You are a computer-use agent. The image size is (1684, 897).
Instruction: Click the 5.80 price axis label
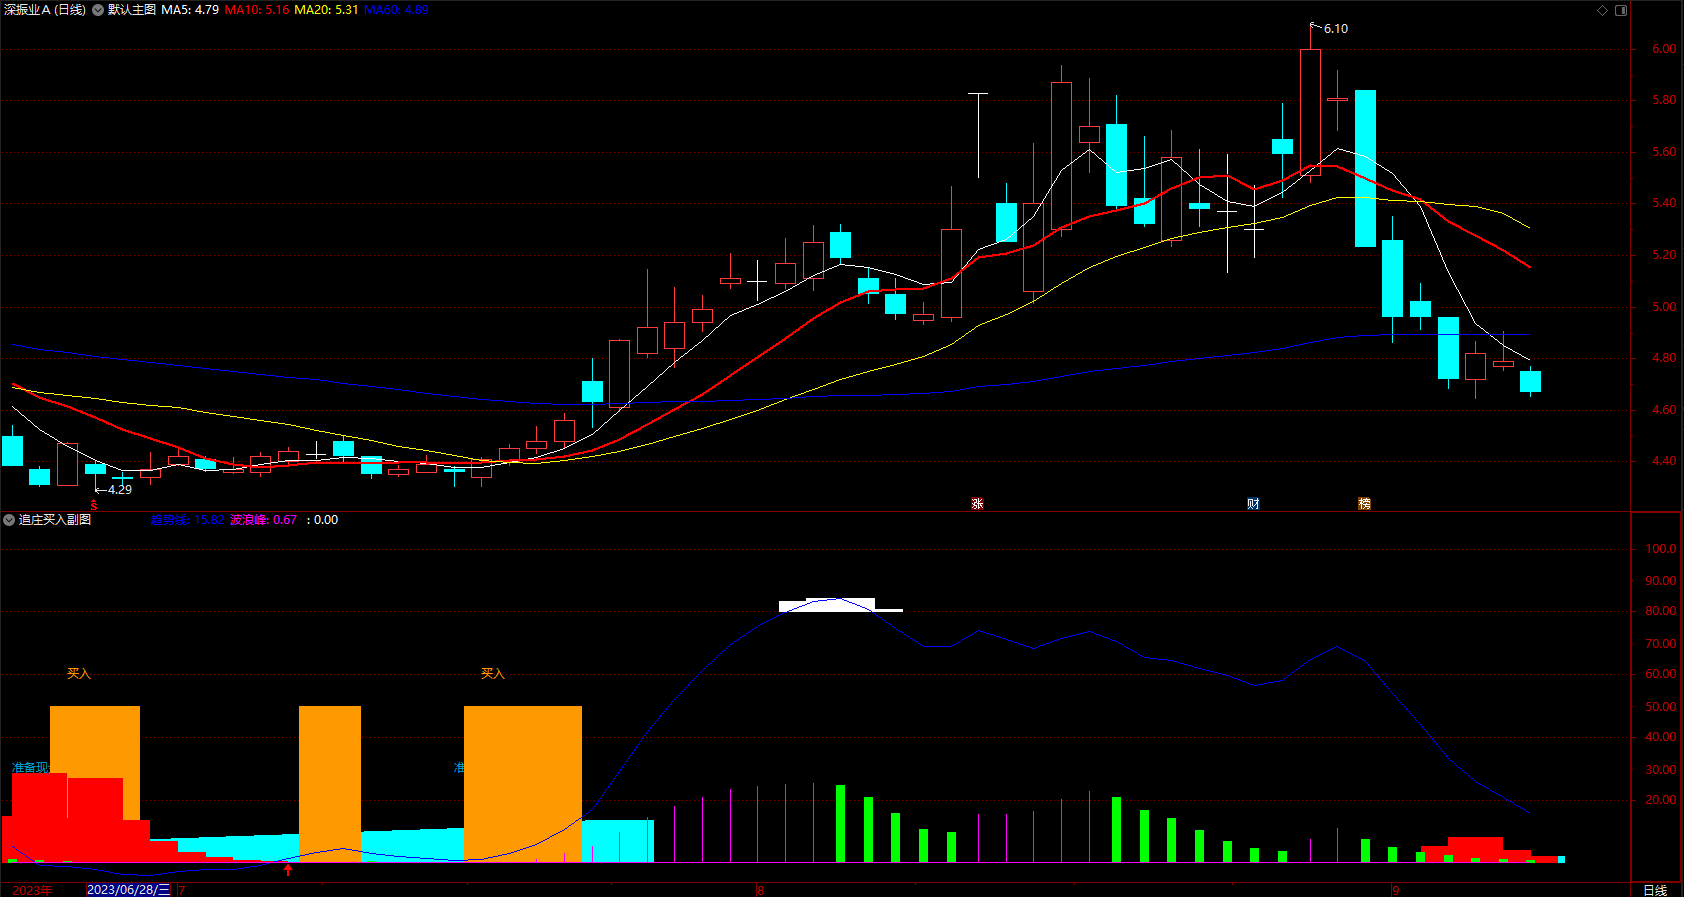[1664, 100]
